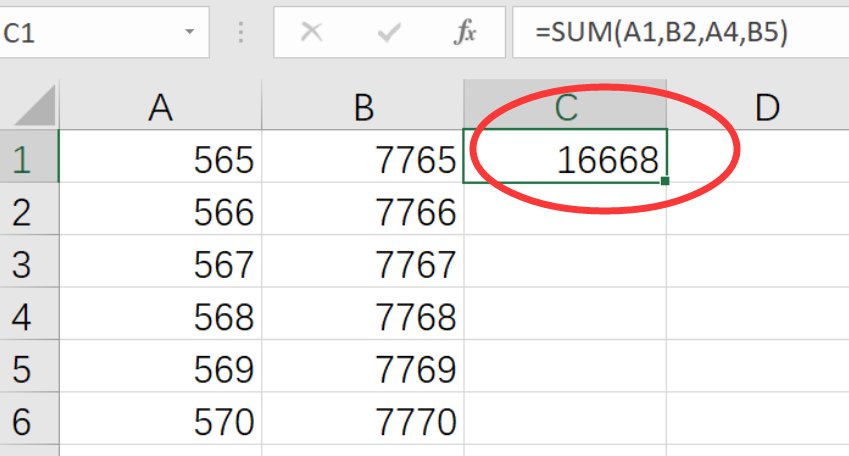
Task: Click the select-all triangle at grid corner
Action: [35, 106]
